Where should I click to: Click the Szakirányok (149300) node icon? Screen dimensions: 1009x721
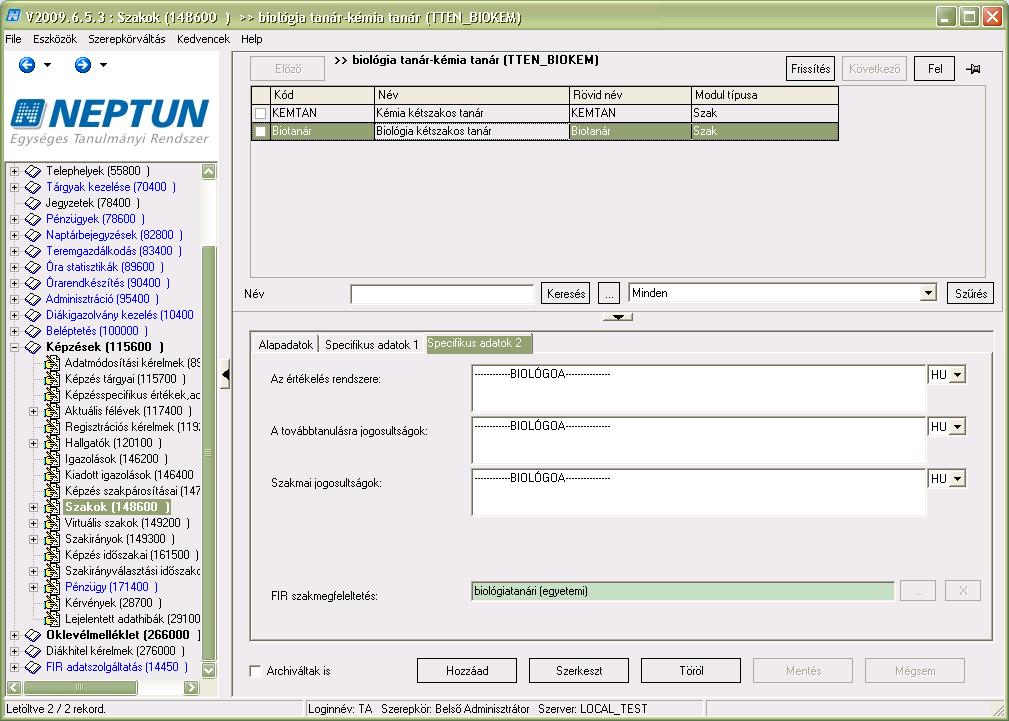[52, 539]
